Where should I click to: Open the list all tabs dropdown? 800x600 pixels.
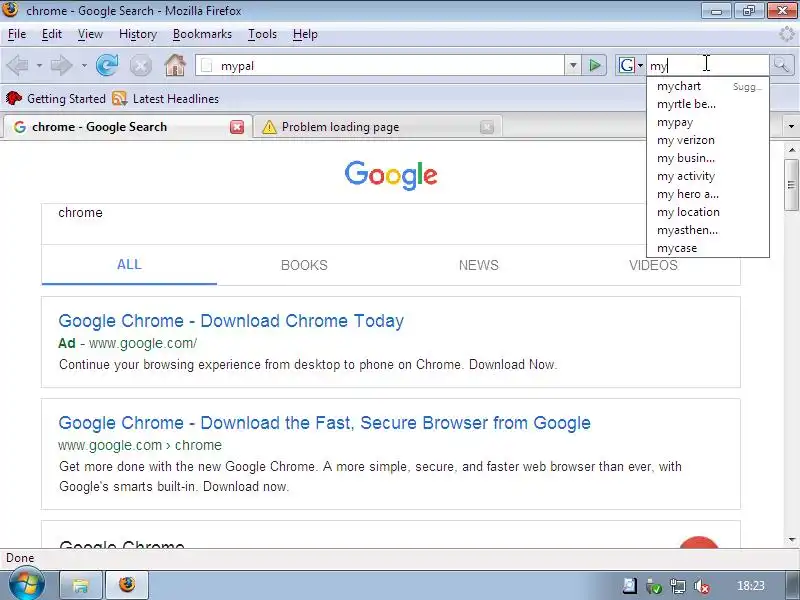click(x=791, y=126)
